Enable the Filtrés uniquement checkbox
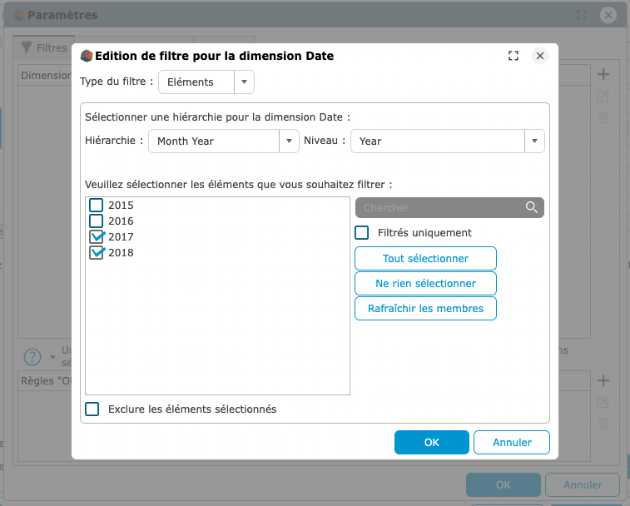 pos(362,233)
